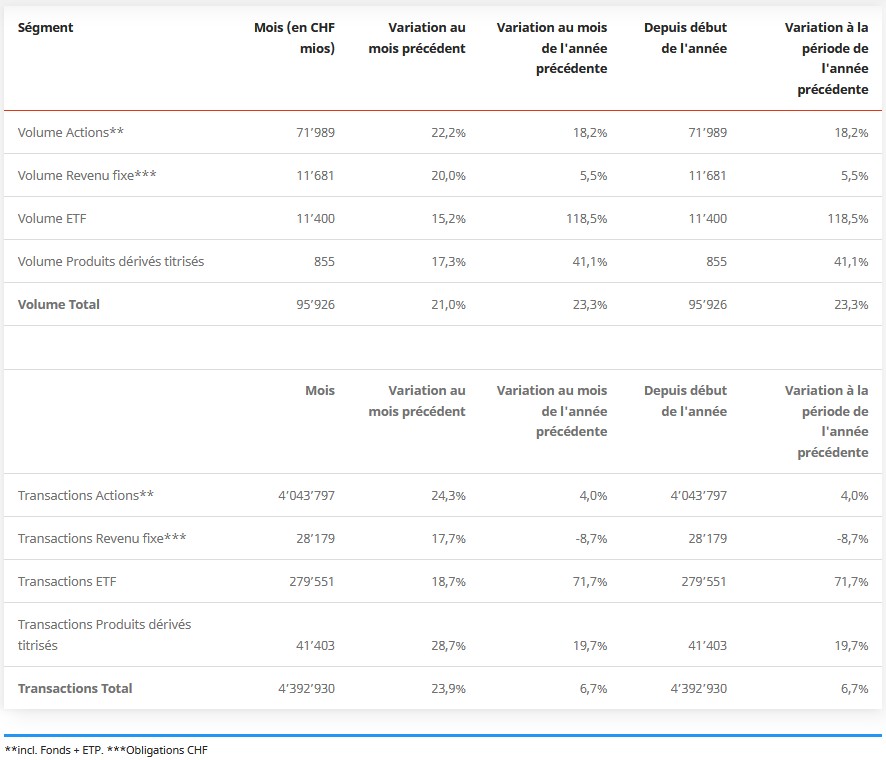Select the bold 'Volume Total' row label

(x=59, y=305)
